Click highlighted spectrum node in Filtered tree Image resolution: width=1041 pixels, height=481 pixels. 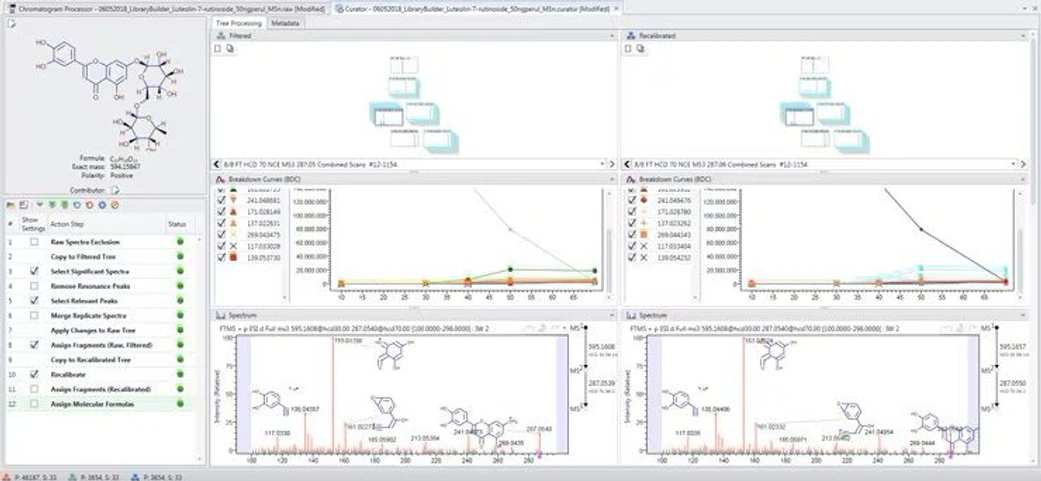pos(388,117)
